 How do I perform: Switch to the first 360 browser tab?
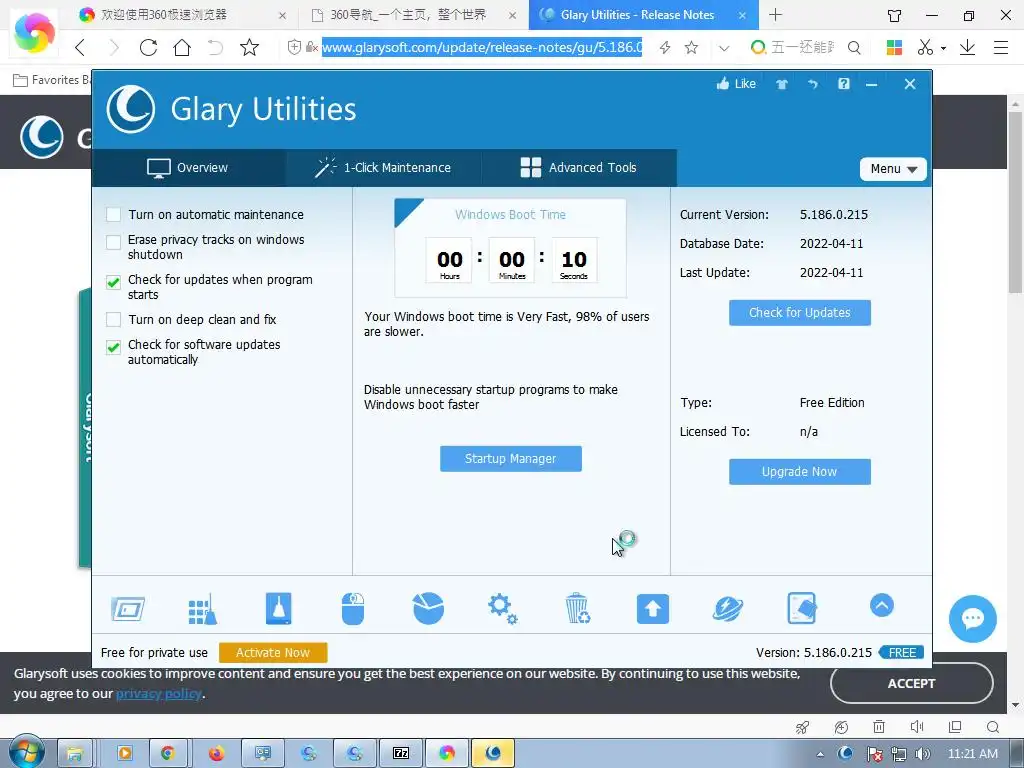pyautogui.click(x=182, y=14)
